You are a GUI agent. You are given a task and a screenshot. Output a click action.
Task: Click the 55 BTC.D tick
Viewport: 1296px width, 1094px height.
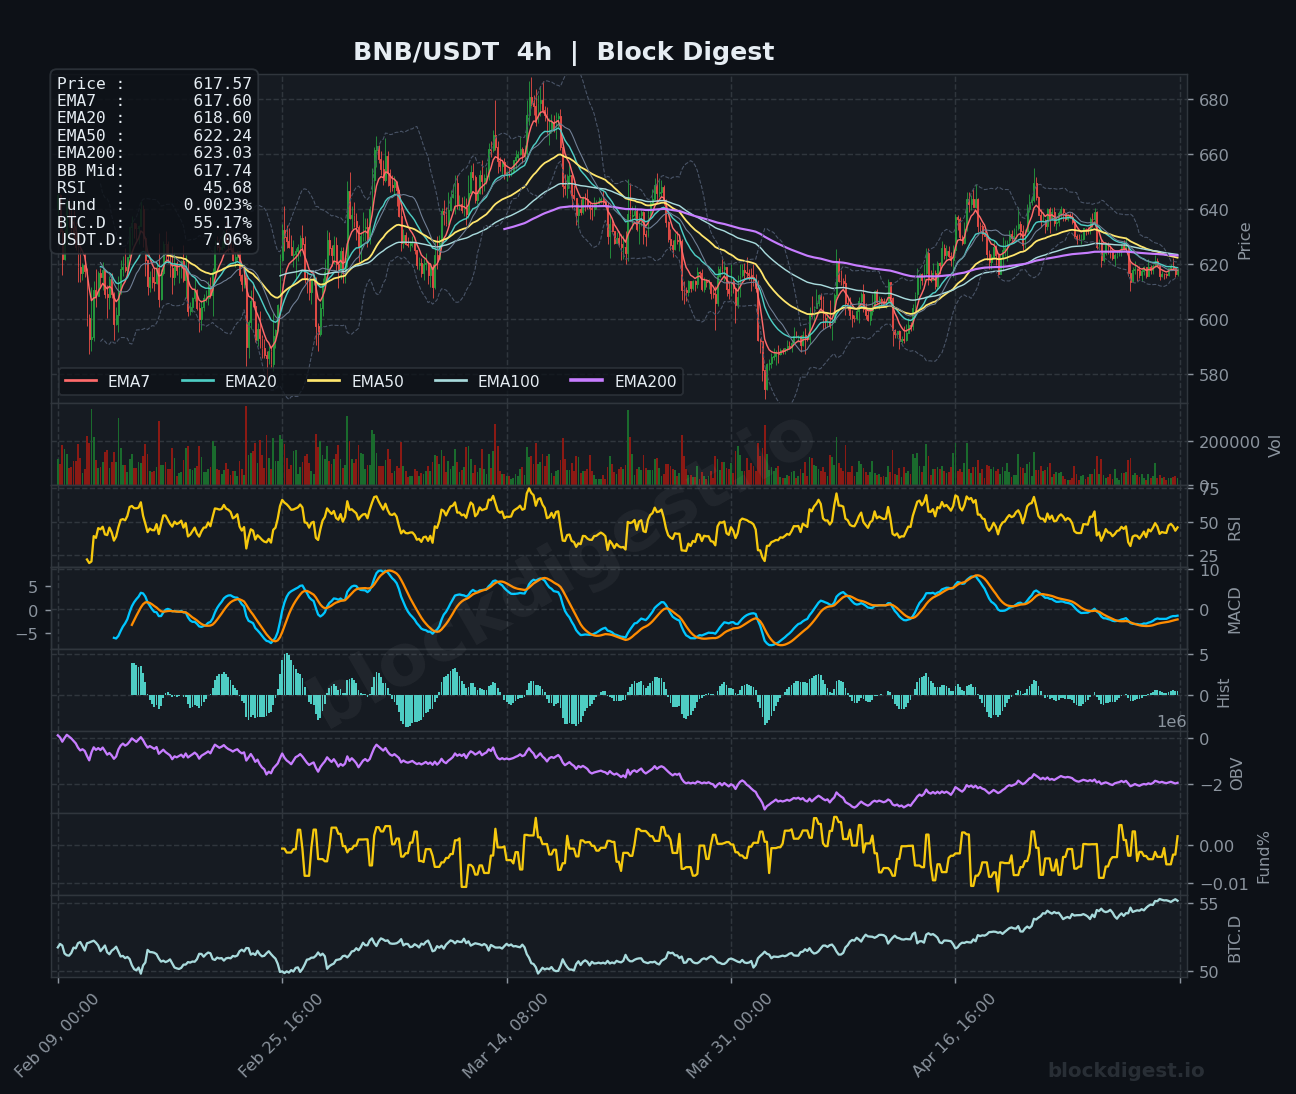coord(1208,904)
